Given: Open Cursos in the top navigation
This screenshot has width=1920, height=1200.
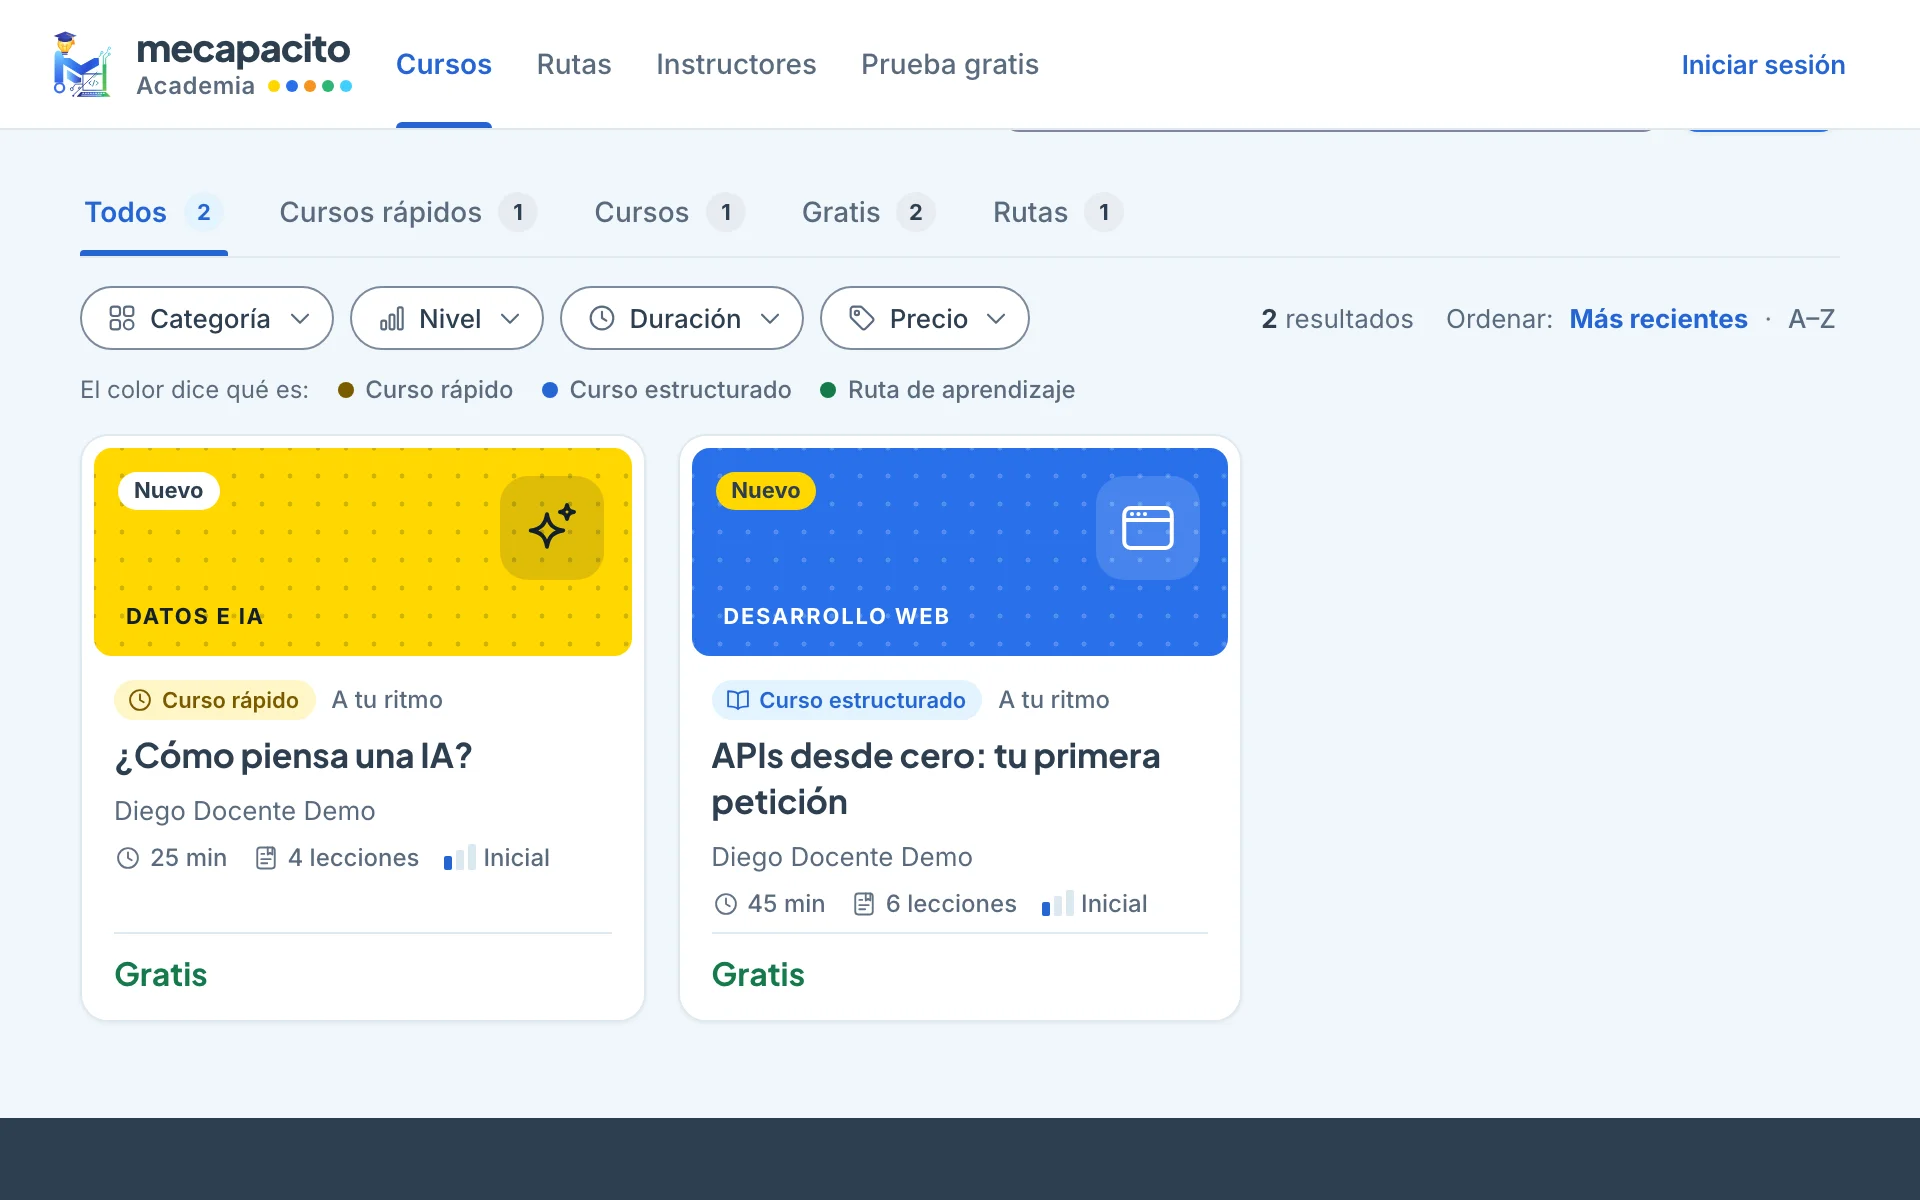Looking at the screenshot, I should (x=444, y=64).
